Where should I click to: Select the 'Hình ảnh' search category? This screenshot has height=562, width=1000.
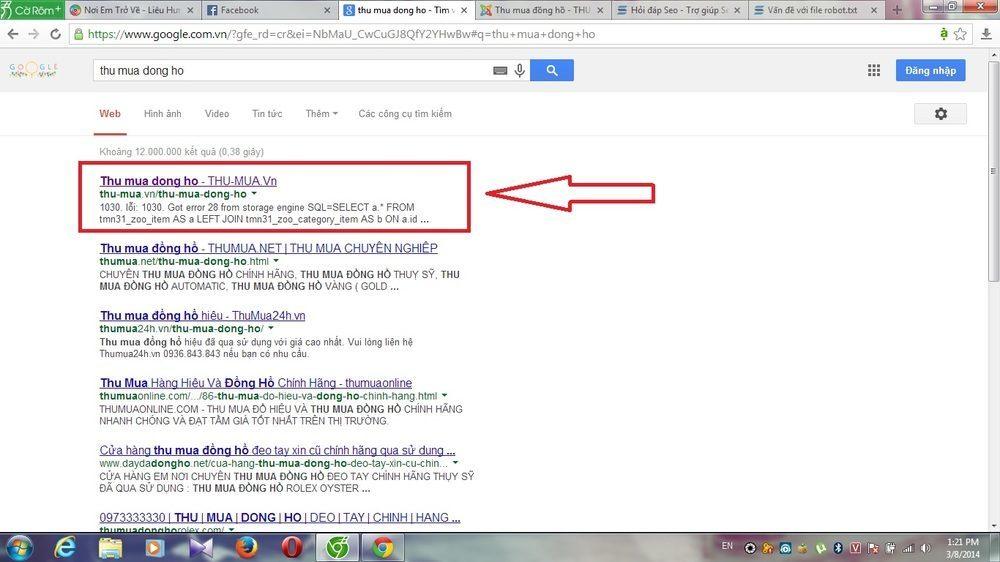pyautogui.click(x=163, y=114)
